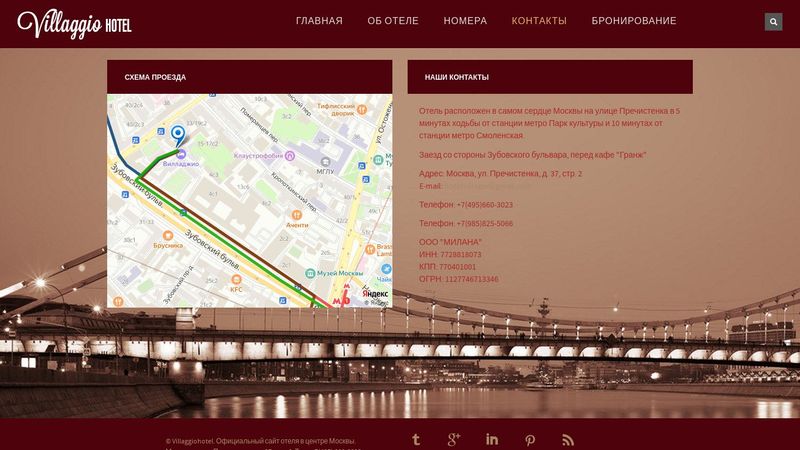800x450 pixels.
Task: Open the Google Plus social icon
Action: pos(454,439)
